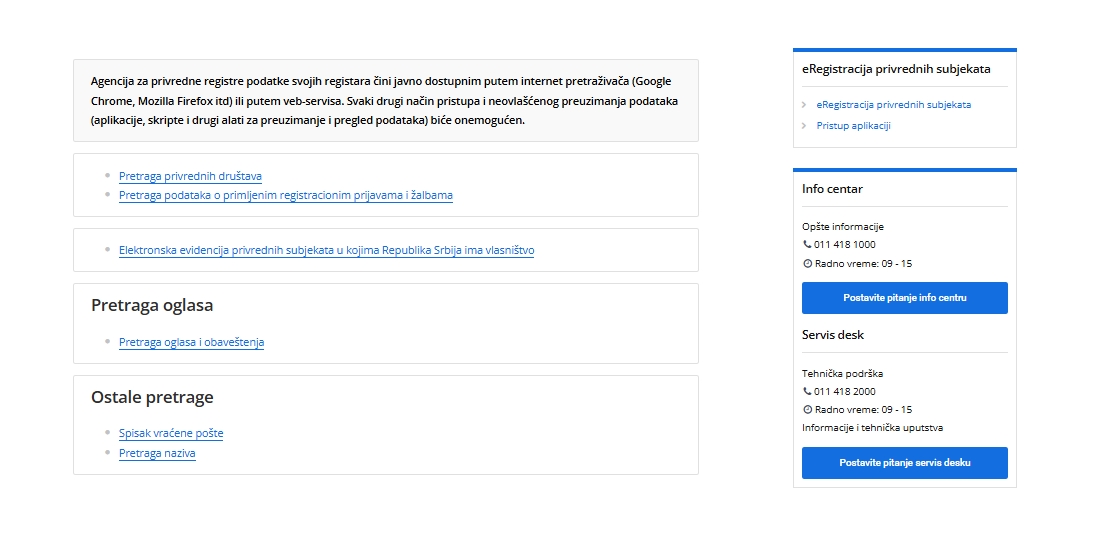Viewport: 1105px width, 554px height.
Task: Click the clock icon under Servis desk
Action: click(807, 410)
